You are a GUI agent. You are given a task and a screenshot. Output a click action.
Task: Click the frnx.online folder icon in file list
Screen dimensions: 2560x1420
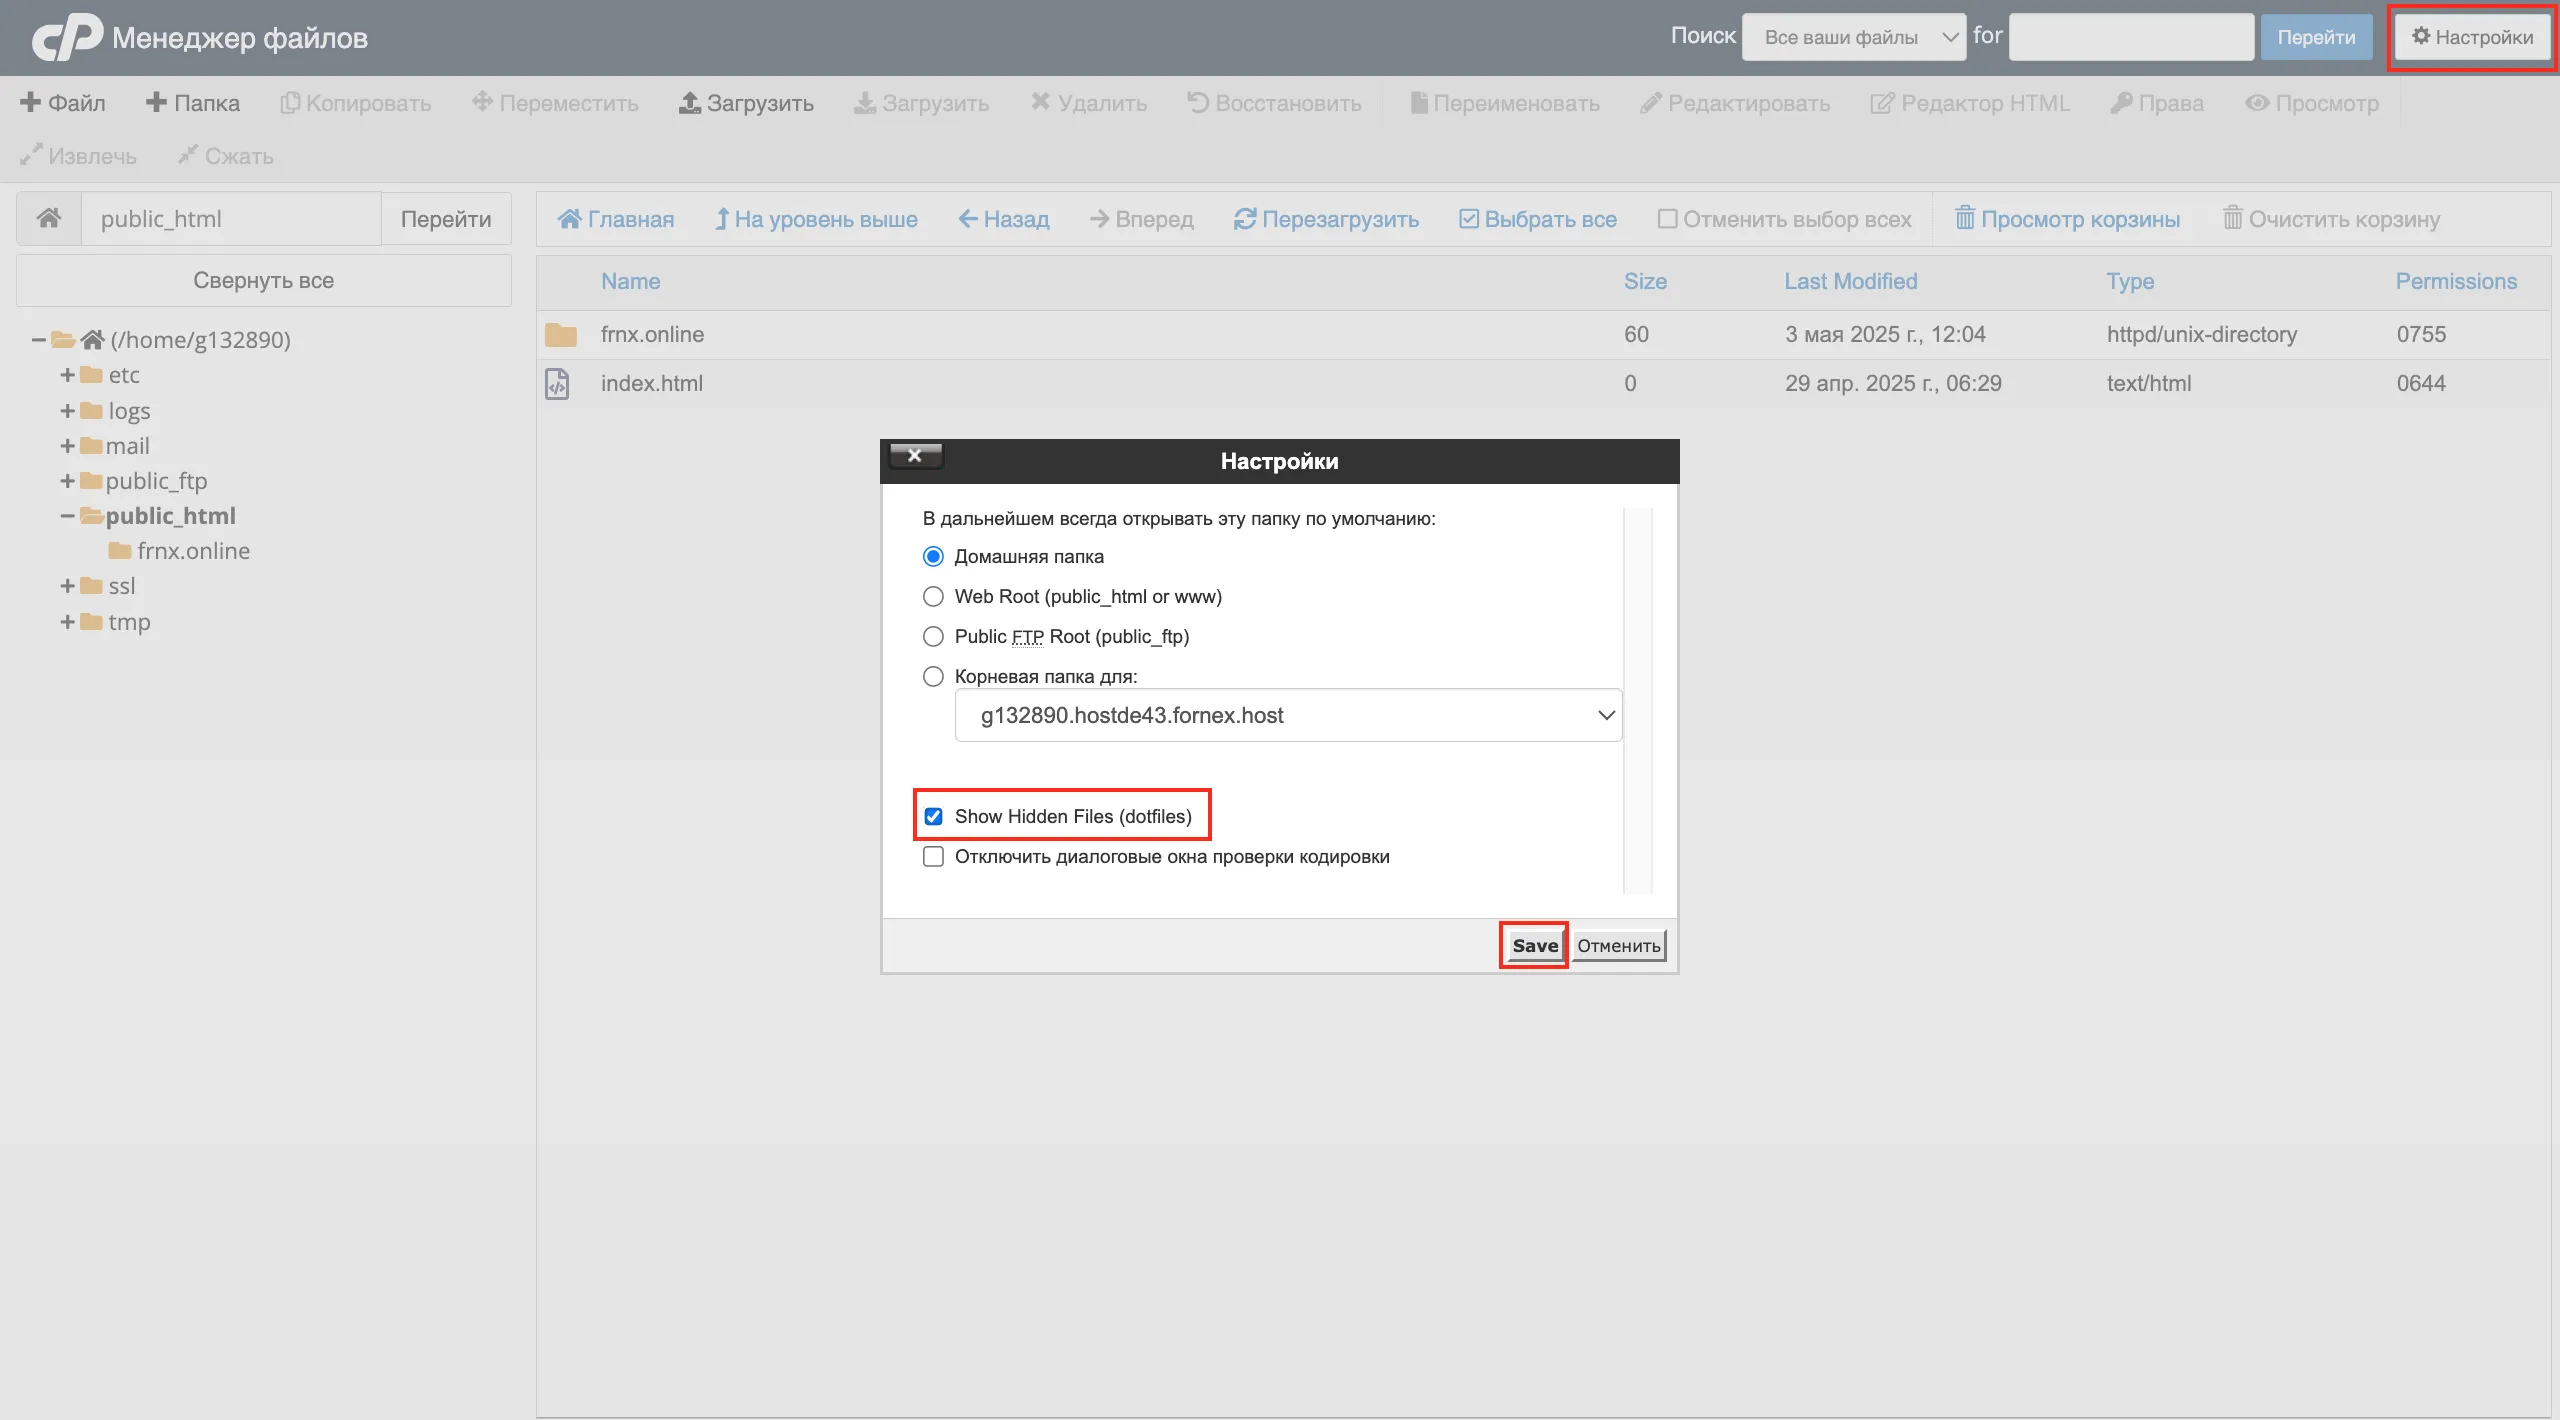point(560,335)
